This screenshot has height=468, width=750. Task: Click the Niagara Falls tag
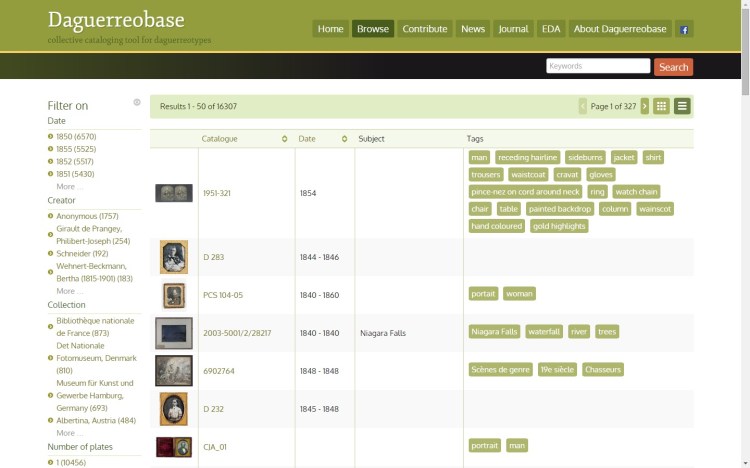(494, 331)
